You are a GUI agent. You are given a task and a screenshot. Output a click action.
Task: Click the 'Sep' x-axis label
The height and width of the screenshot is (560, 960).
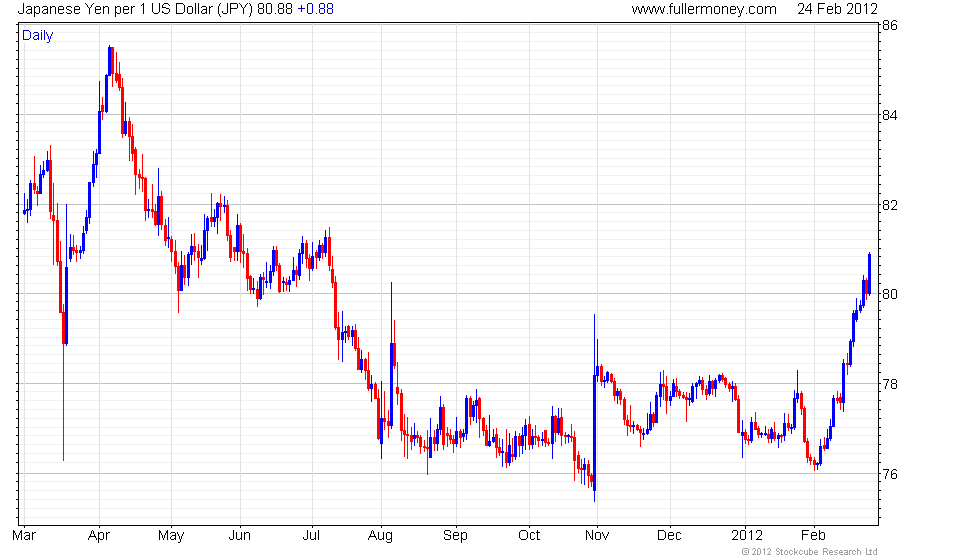click(x=455, y=536)
